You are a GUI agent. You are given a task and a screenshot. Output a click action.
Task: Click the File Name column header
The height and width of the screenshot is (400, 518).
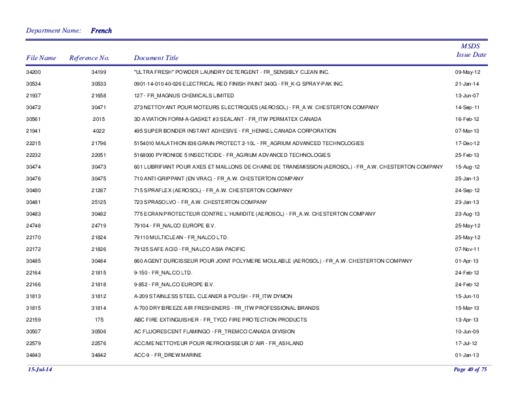tap(41, 58)
